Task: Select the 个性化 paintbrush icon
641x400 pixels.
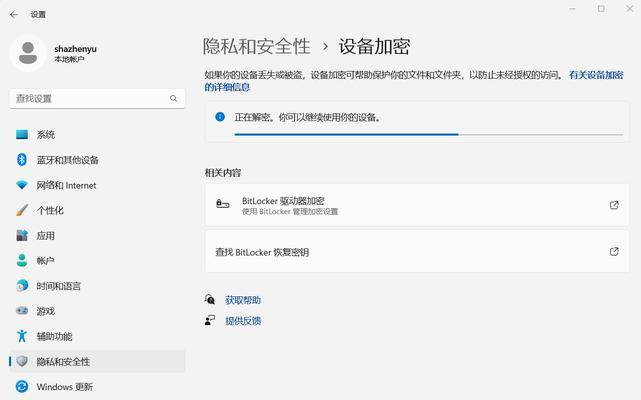Action: click(x=22, y=210)
